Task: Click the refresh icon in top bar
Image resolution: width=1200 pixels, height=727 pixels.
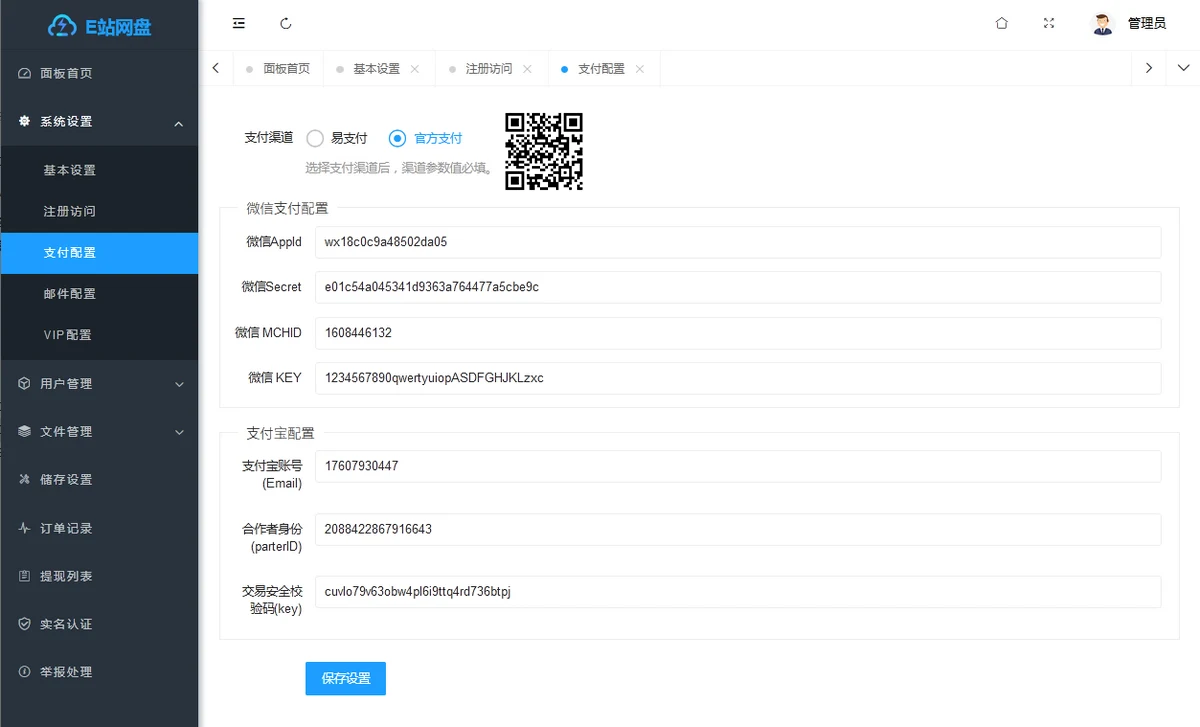Action: [286, 23]
